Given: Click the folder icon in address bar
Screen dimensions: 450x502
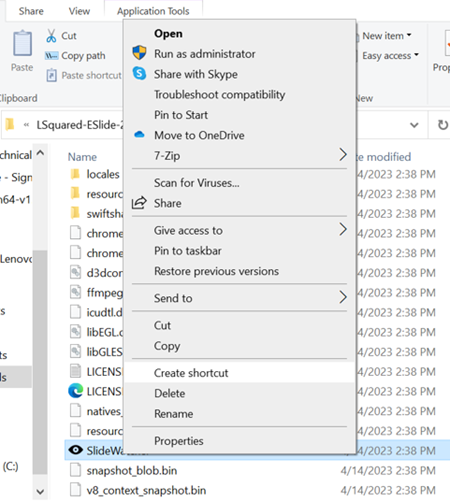Looking at the screenshot, I should pos(10,125).
